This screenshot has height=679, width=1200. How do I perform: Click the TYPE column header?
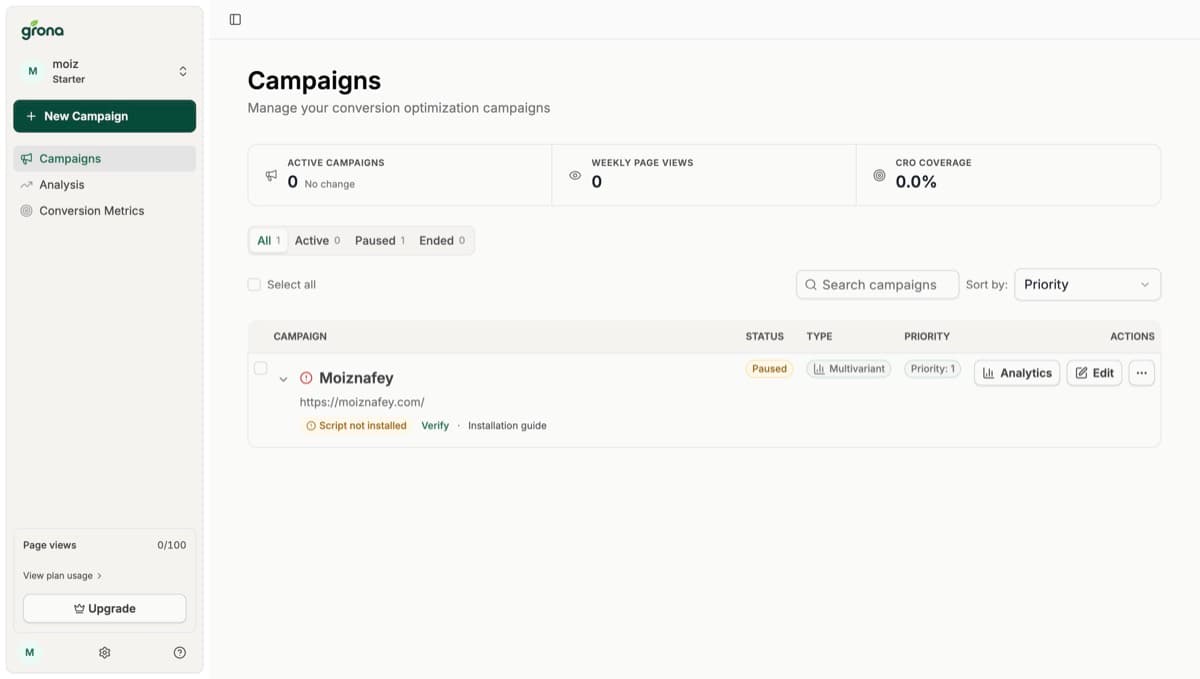(819, 337)
